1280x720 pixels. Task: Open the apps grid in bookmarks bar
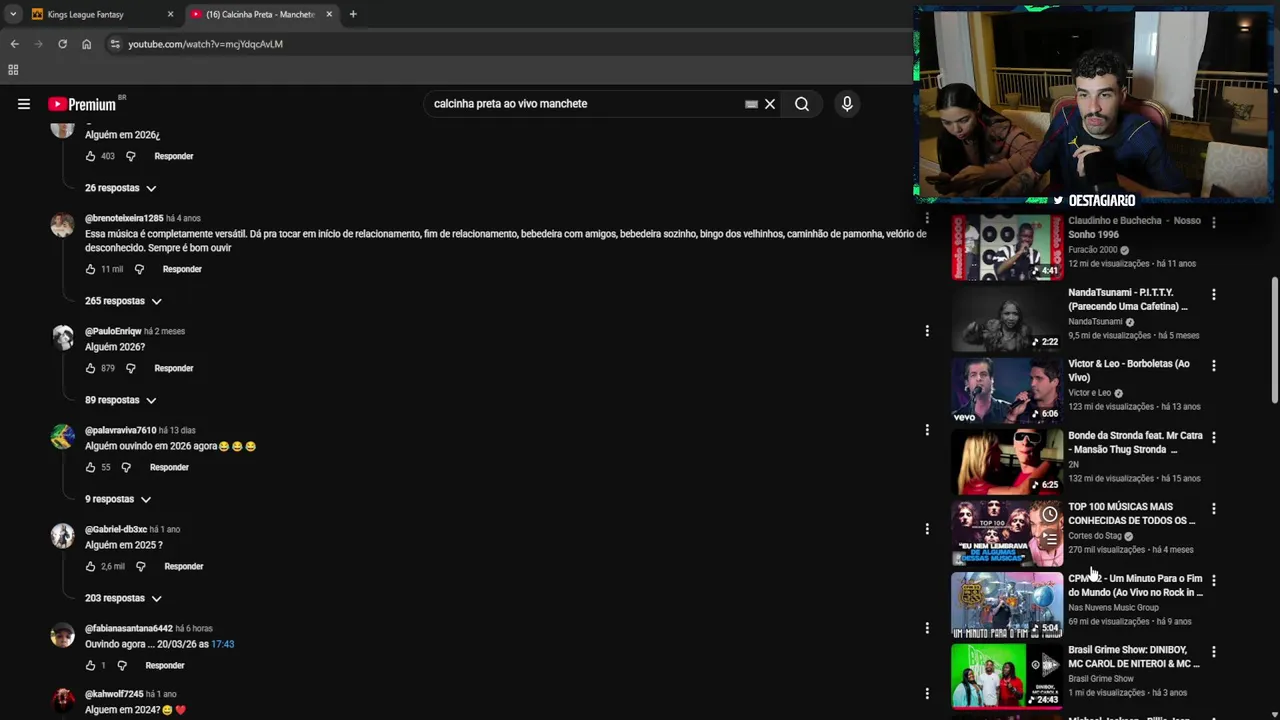pyautogui.click(x=13, y=70)
